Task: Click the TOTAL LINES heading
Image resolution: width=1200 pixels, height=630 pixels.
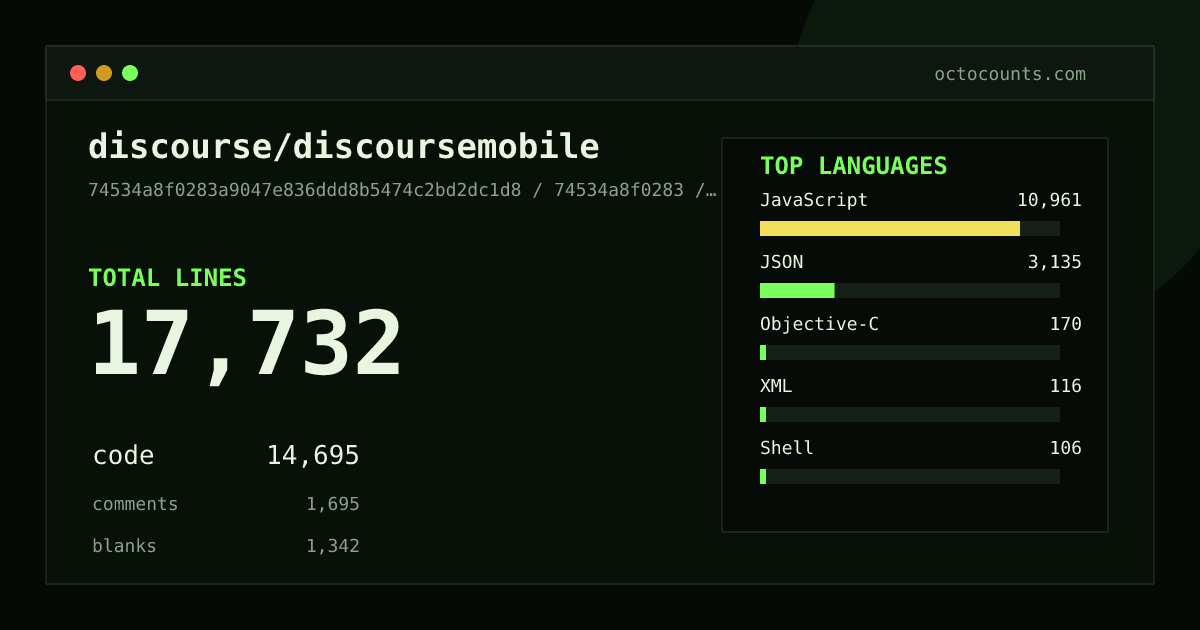Action: (x=167, y=278)
